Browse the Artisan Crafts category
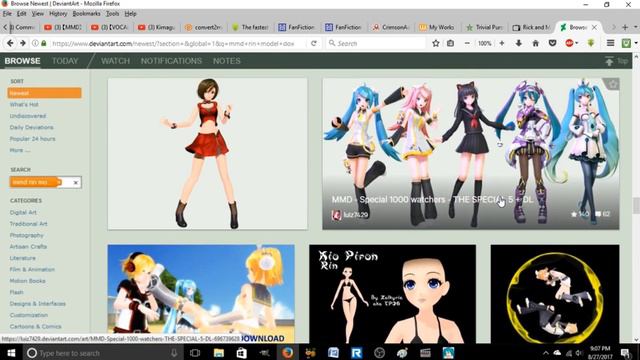 [28, 247]
